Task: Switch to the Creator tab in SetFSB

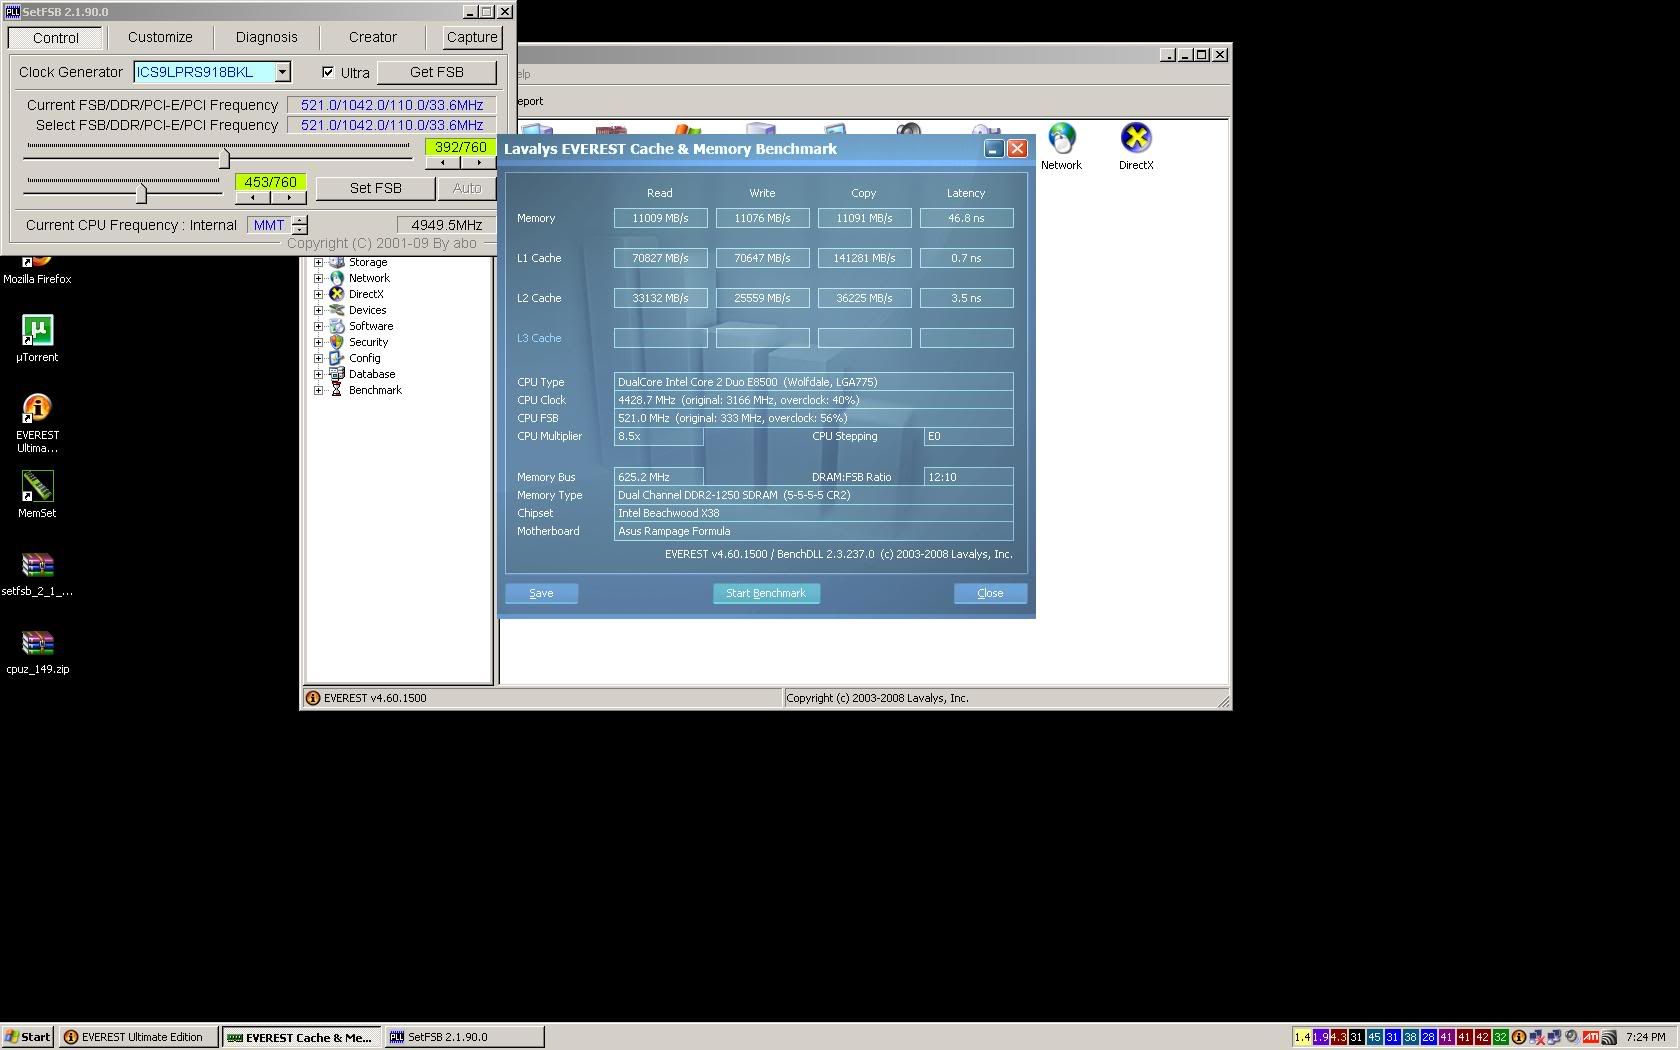Action: point(373,37)
